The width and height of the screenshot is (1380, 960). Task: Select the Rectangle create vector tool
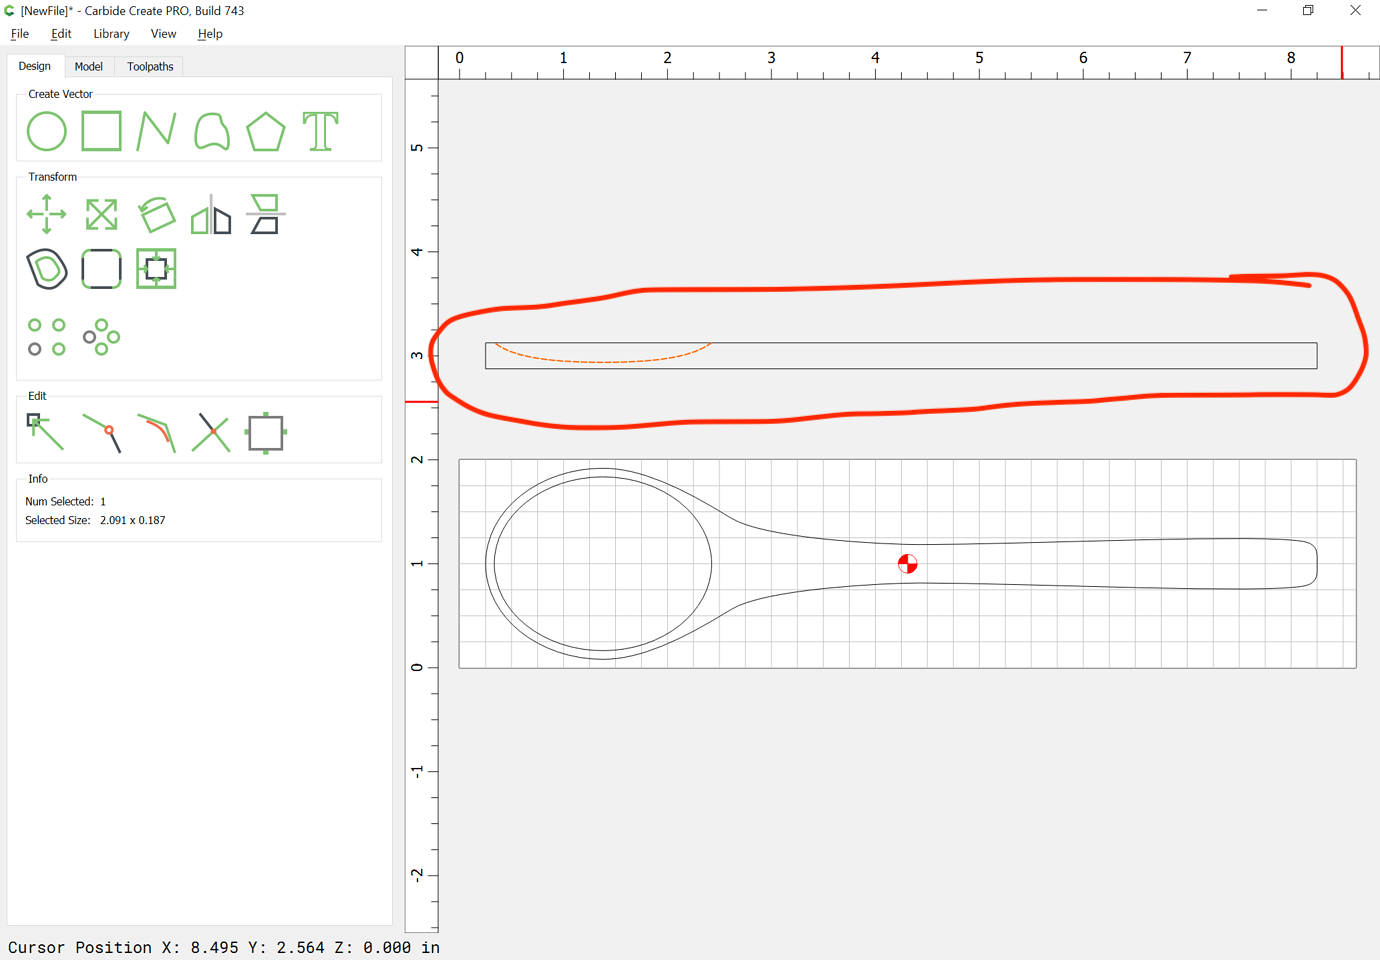coord(101,131)
